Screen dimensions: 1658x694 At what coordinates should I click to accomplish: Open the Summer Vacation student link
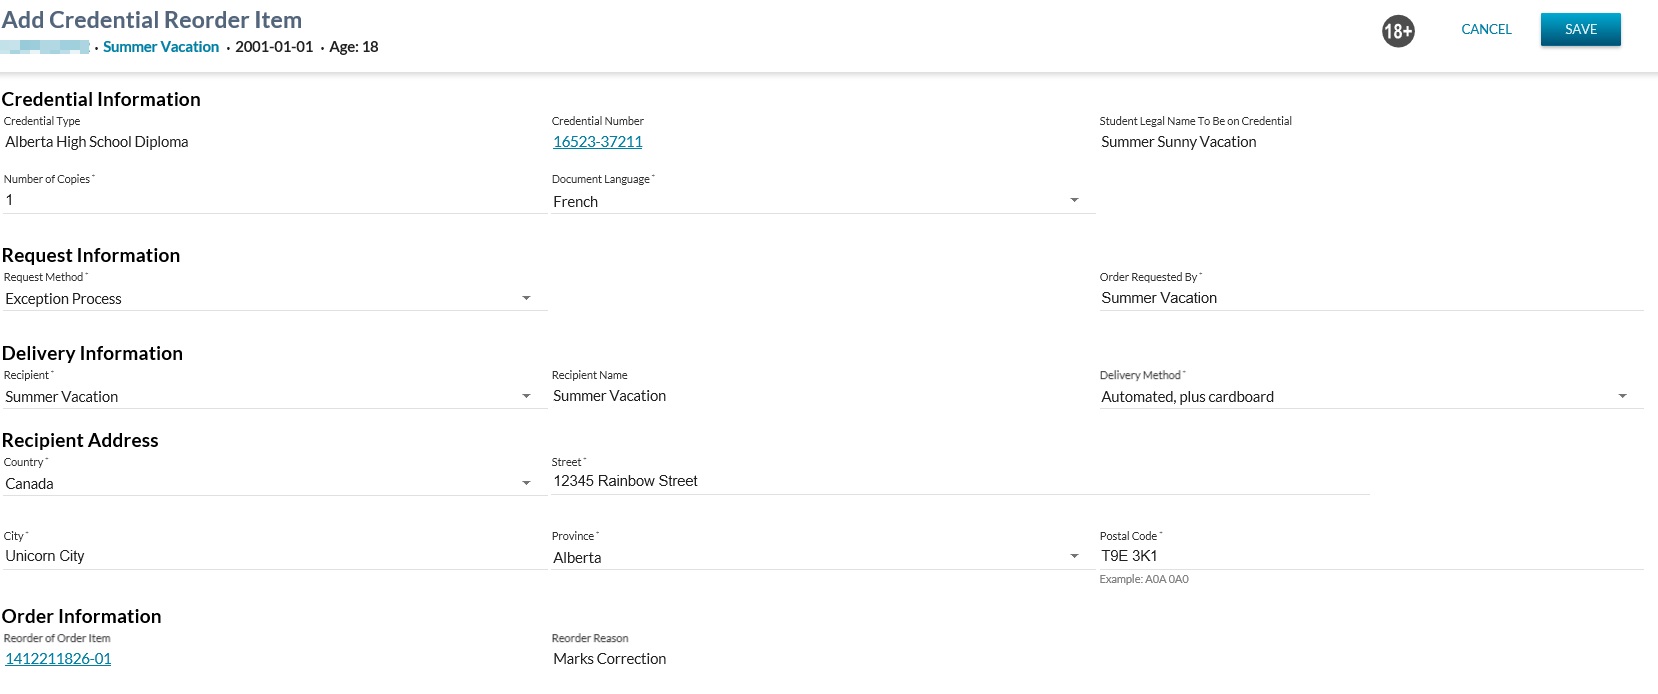[161, 47]
